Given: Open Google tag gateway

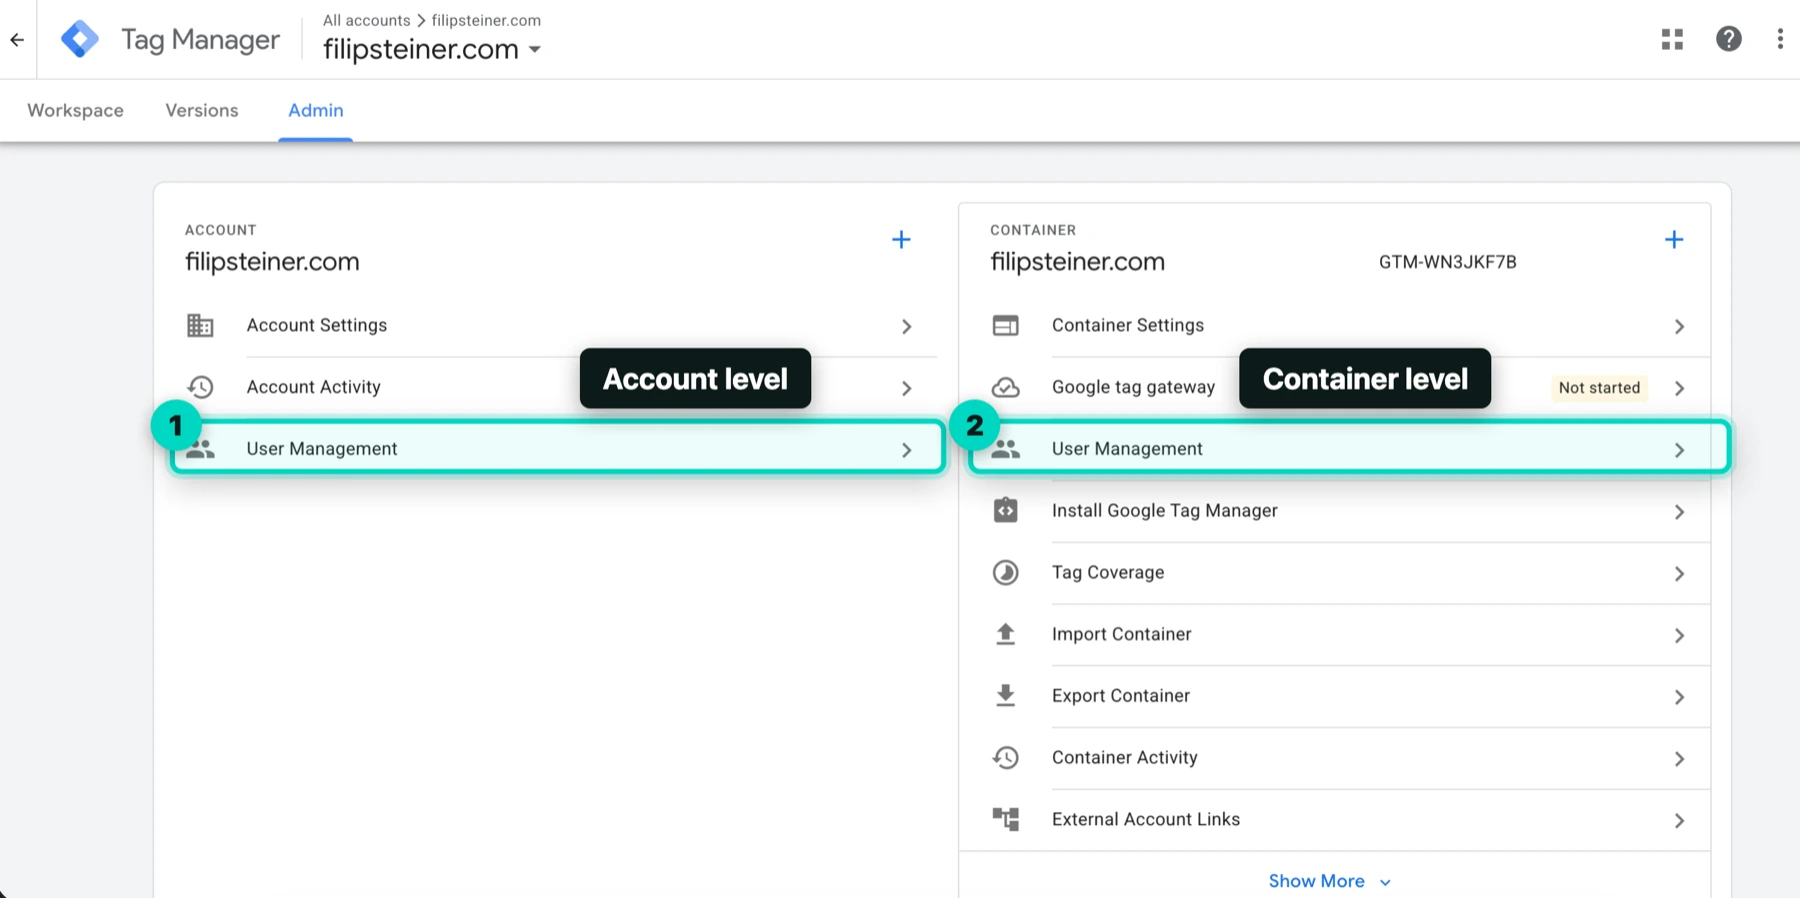Looking at the screenshot, I should click(1133, 387).
